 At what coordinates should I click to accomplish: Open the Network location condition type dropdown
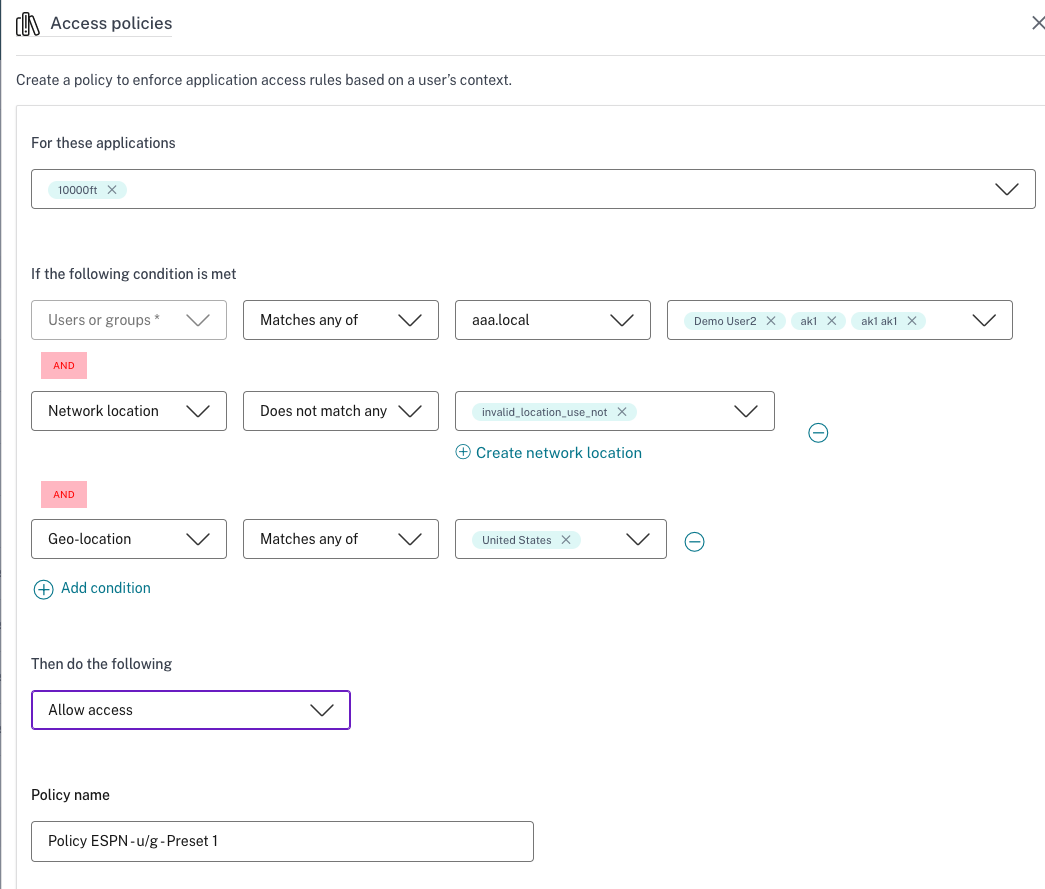129,411
